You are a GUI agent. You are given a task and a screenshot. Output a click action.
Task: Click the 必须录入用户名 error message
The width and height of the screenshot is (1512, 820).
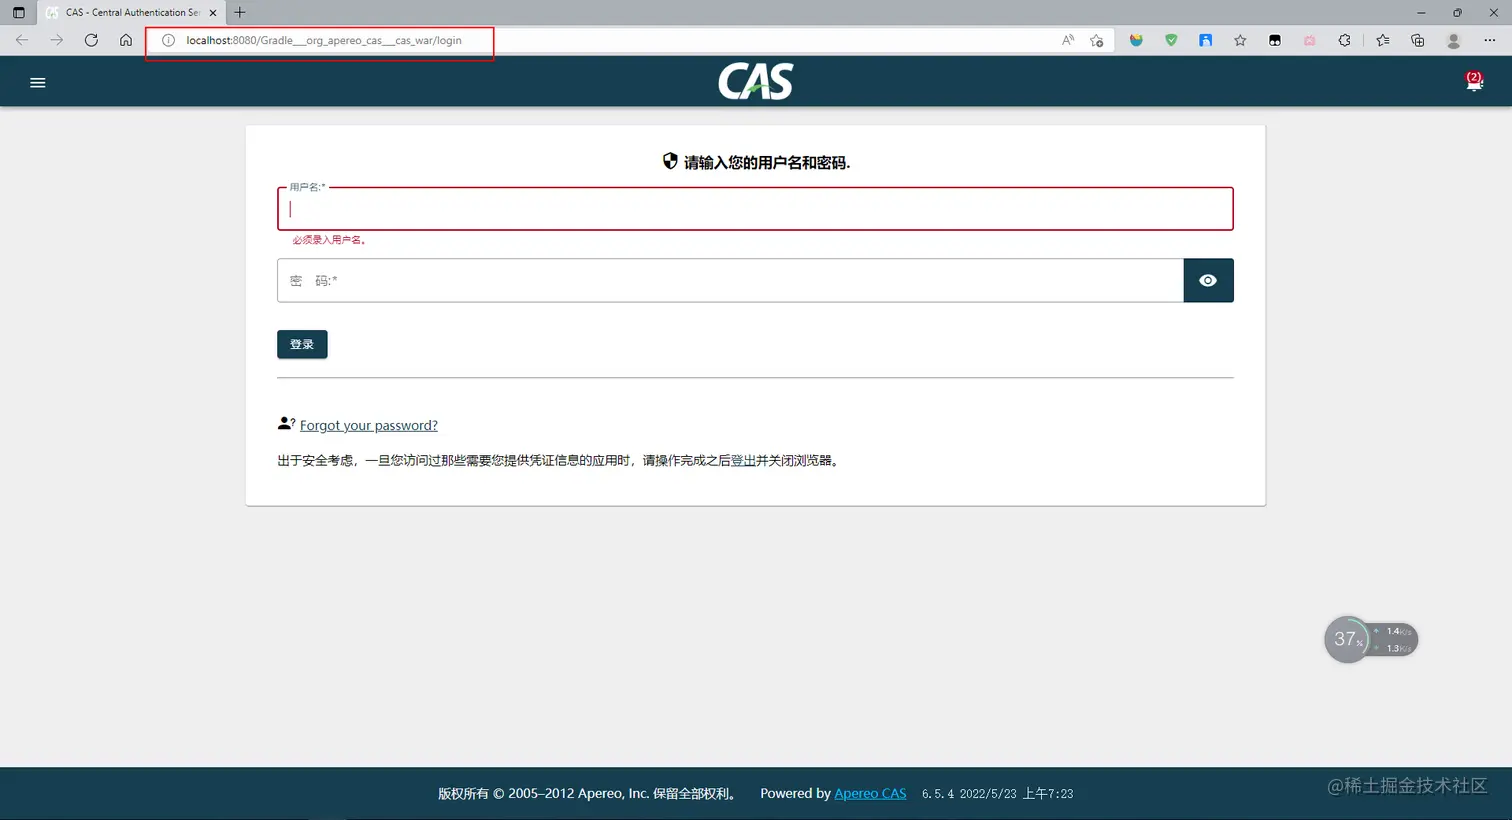pos(329,240)
